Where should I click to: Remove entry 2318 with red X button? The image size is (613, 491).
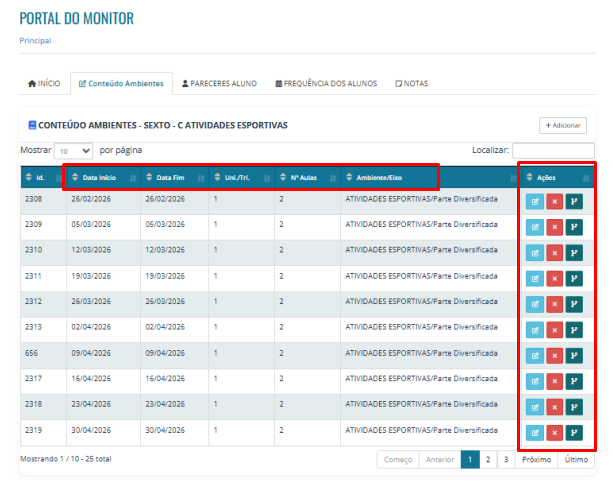(554, 407)
